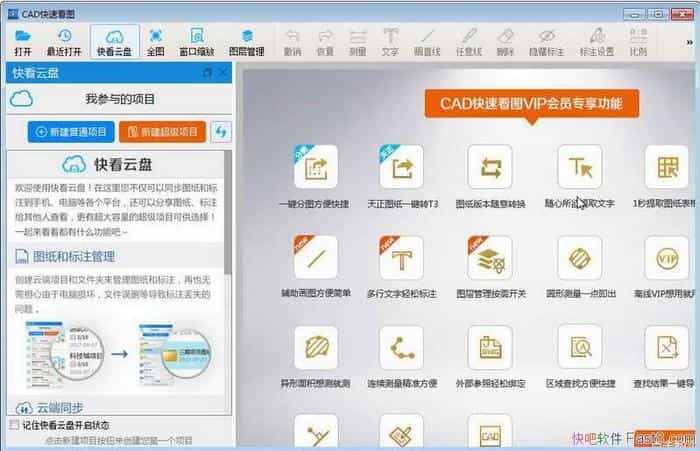Open the 一键分图方便快捷 feature icon
700x451 pixels.
pyautogui.click(x=316, y=167)
